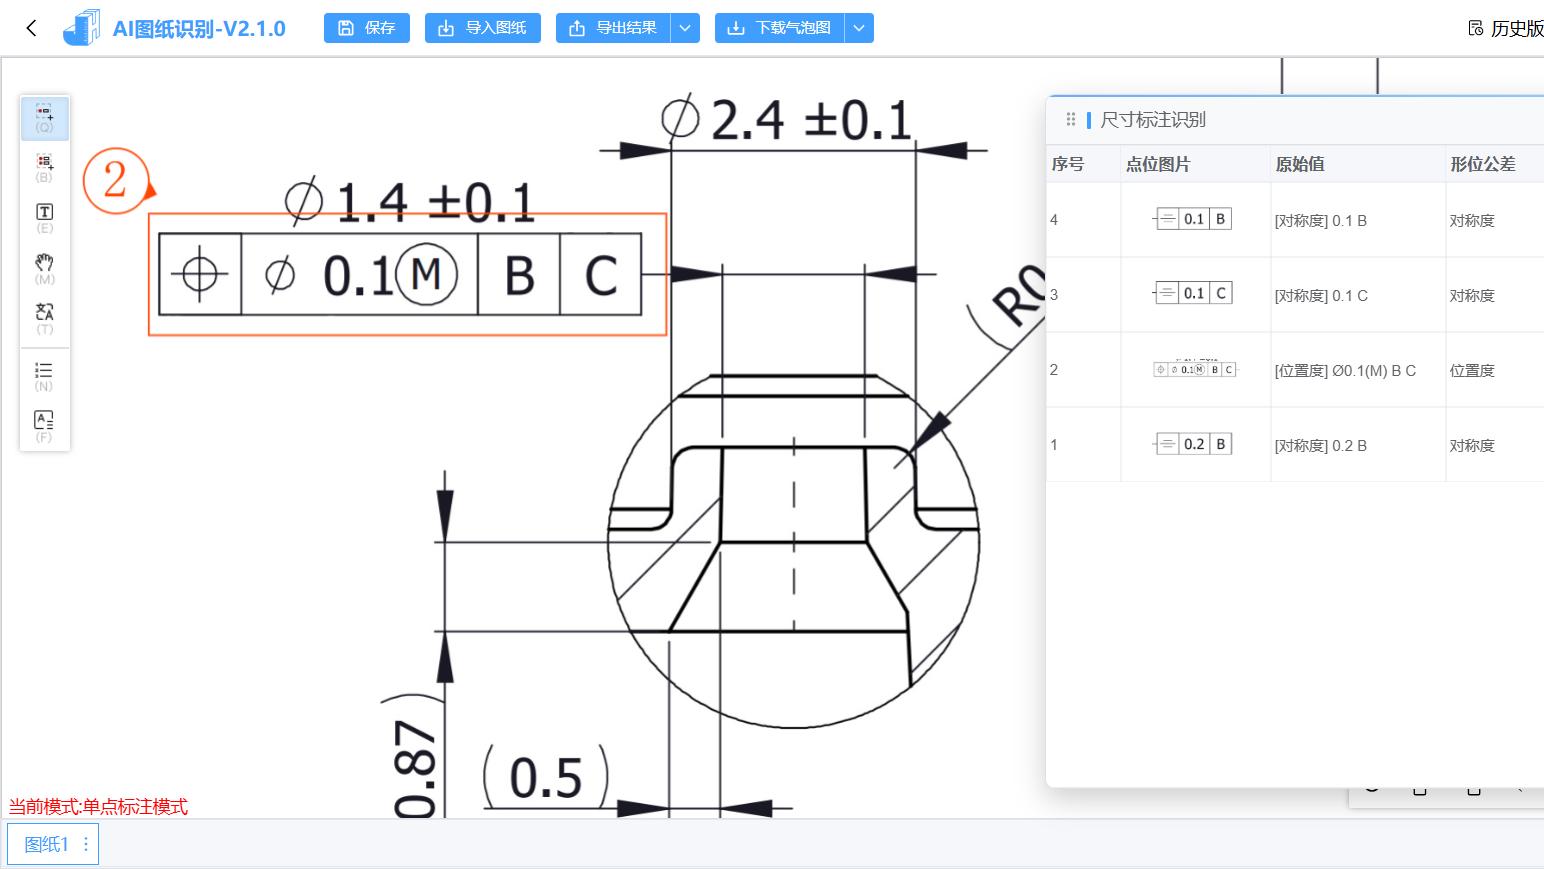Click the row 4 point image thumbnail
This screenshot has width=1544, height=869.
click(x=1193, y=219)
